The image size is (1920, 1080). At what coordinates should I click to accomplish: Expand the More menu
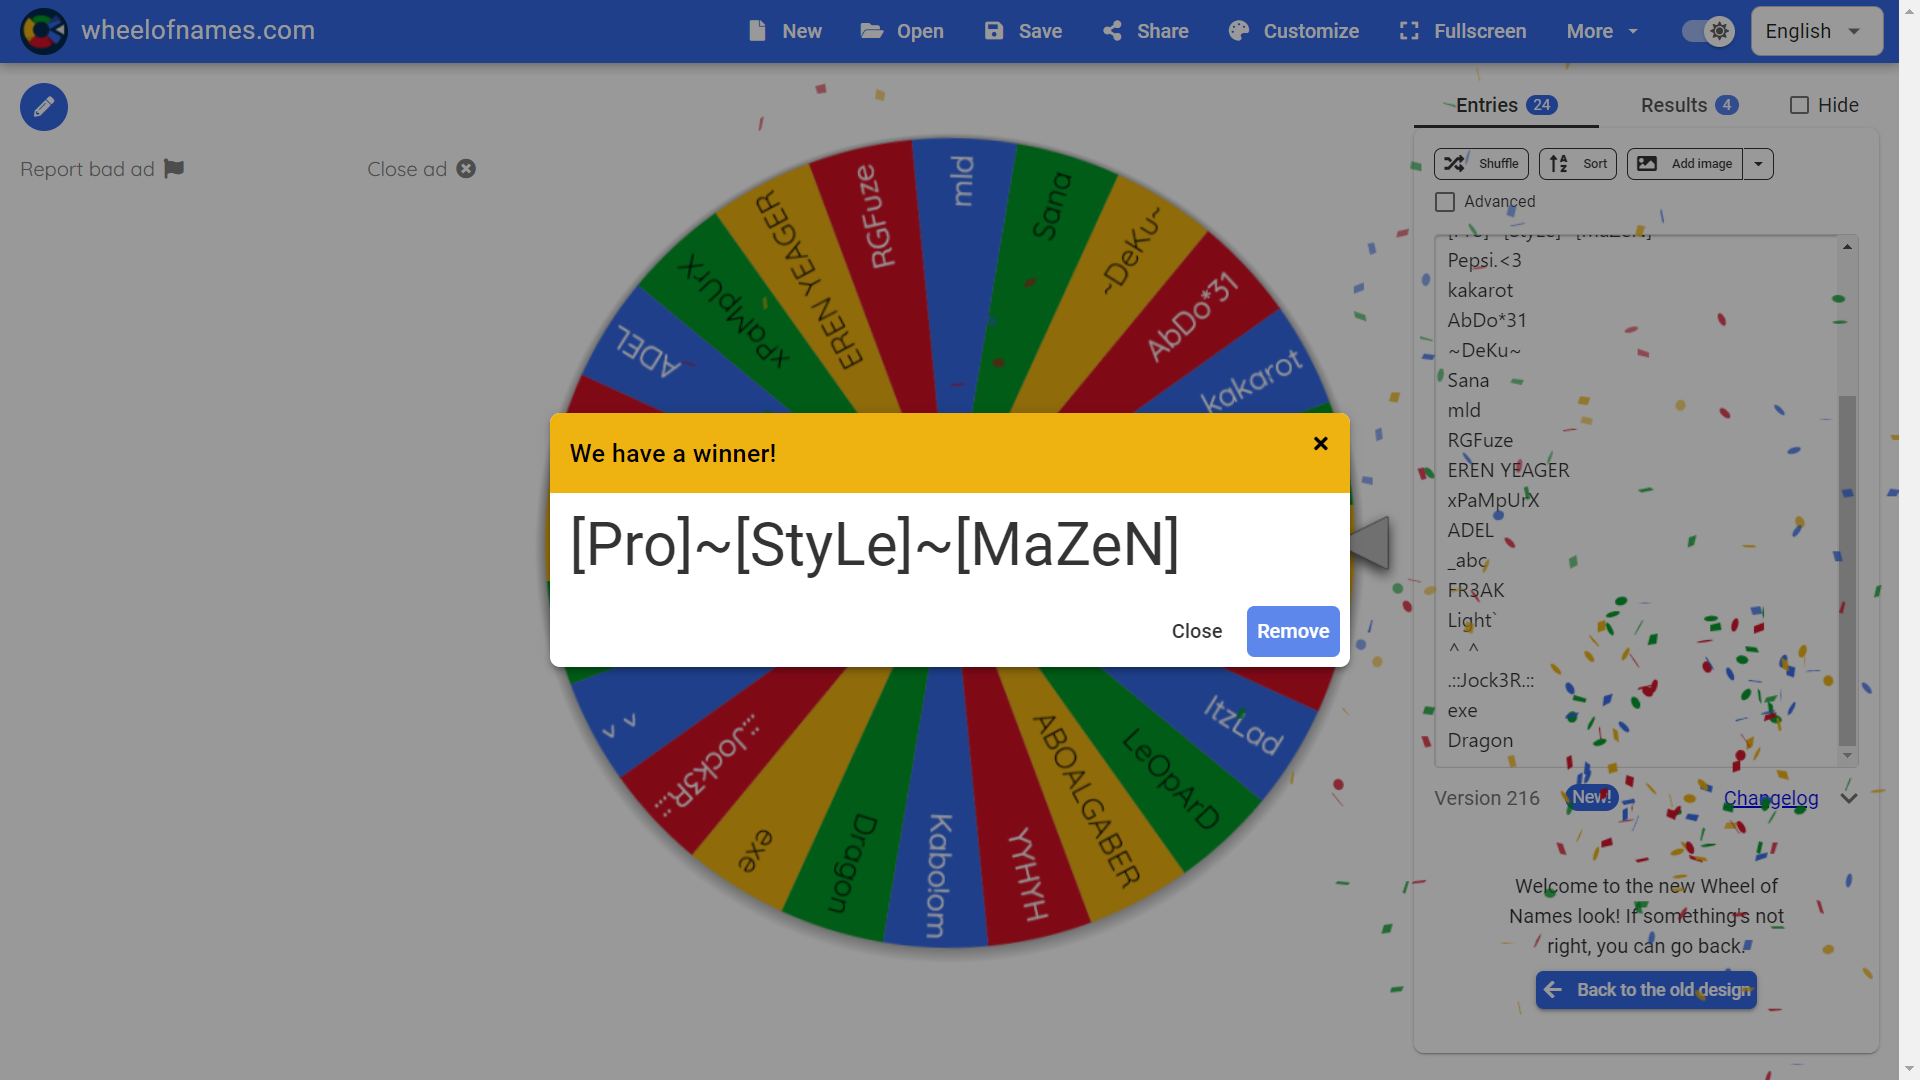pyautogui.click(x=1602, y=31)
